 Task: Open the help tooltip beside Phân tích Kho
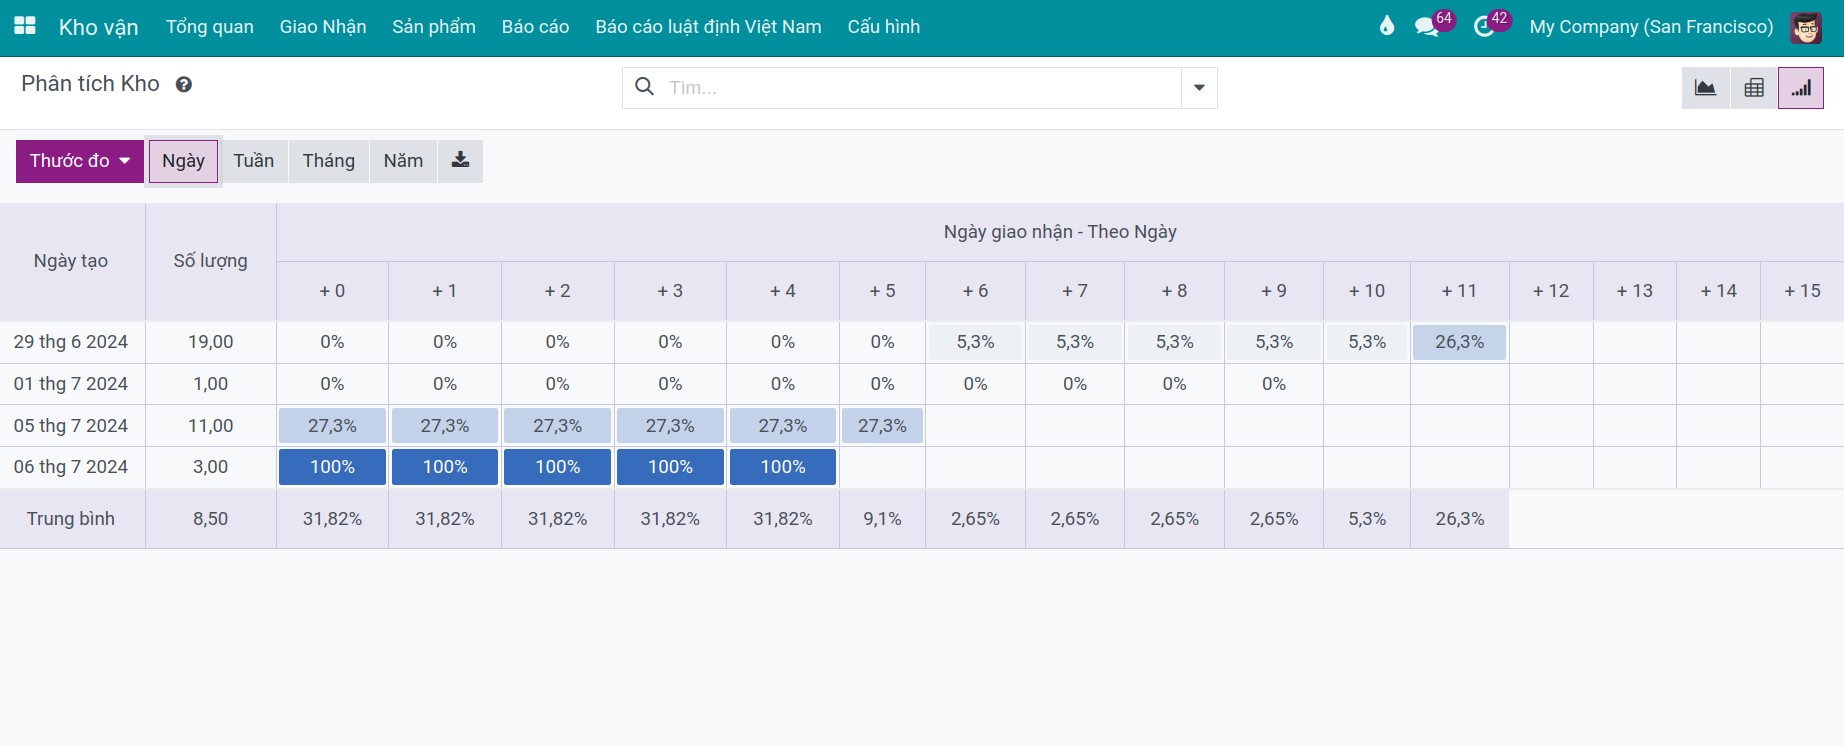click(184, 85)
